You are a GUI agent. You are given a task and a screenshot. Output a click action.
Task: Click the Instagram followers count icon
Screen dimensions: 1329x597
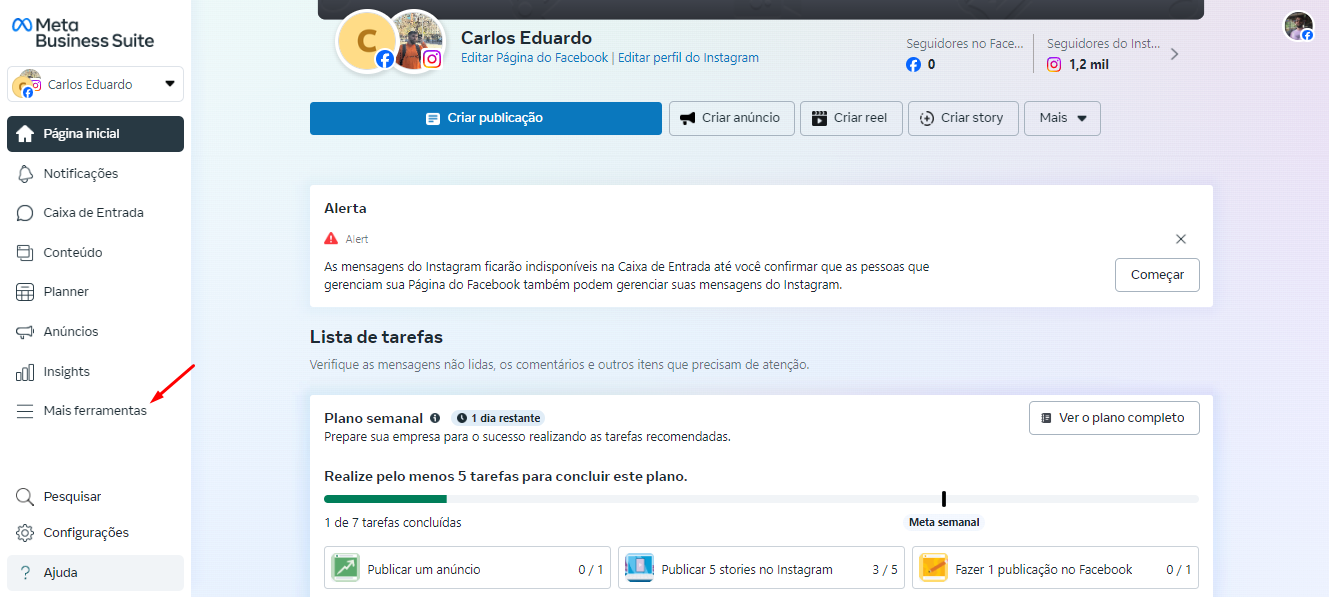coord(1054,65)
